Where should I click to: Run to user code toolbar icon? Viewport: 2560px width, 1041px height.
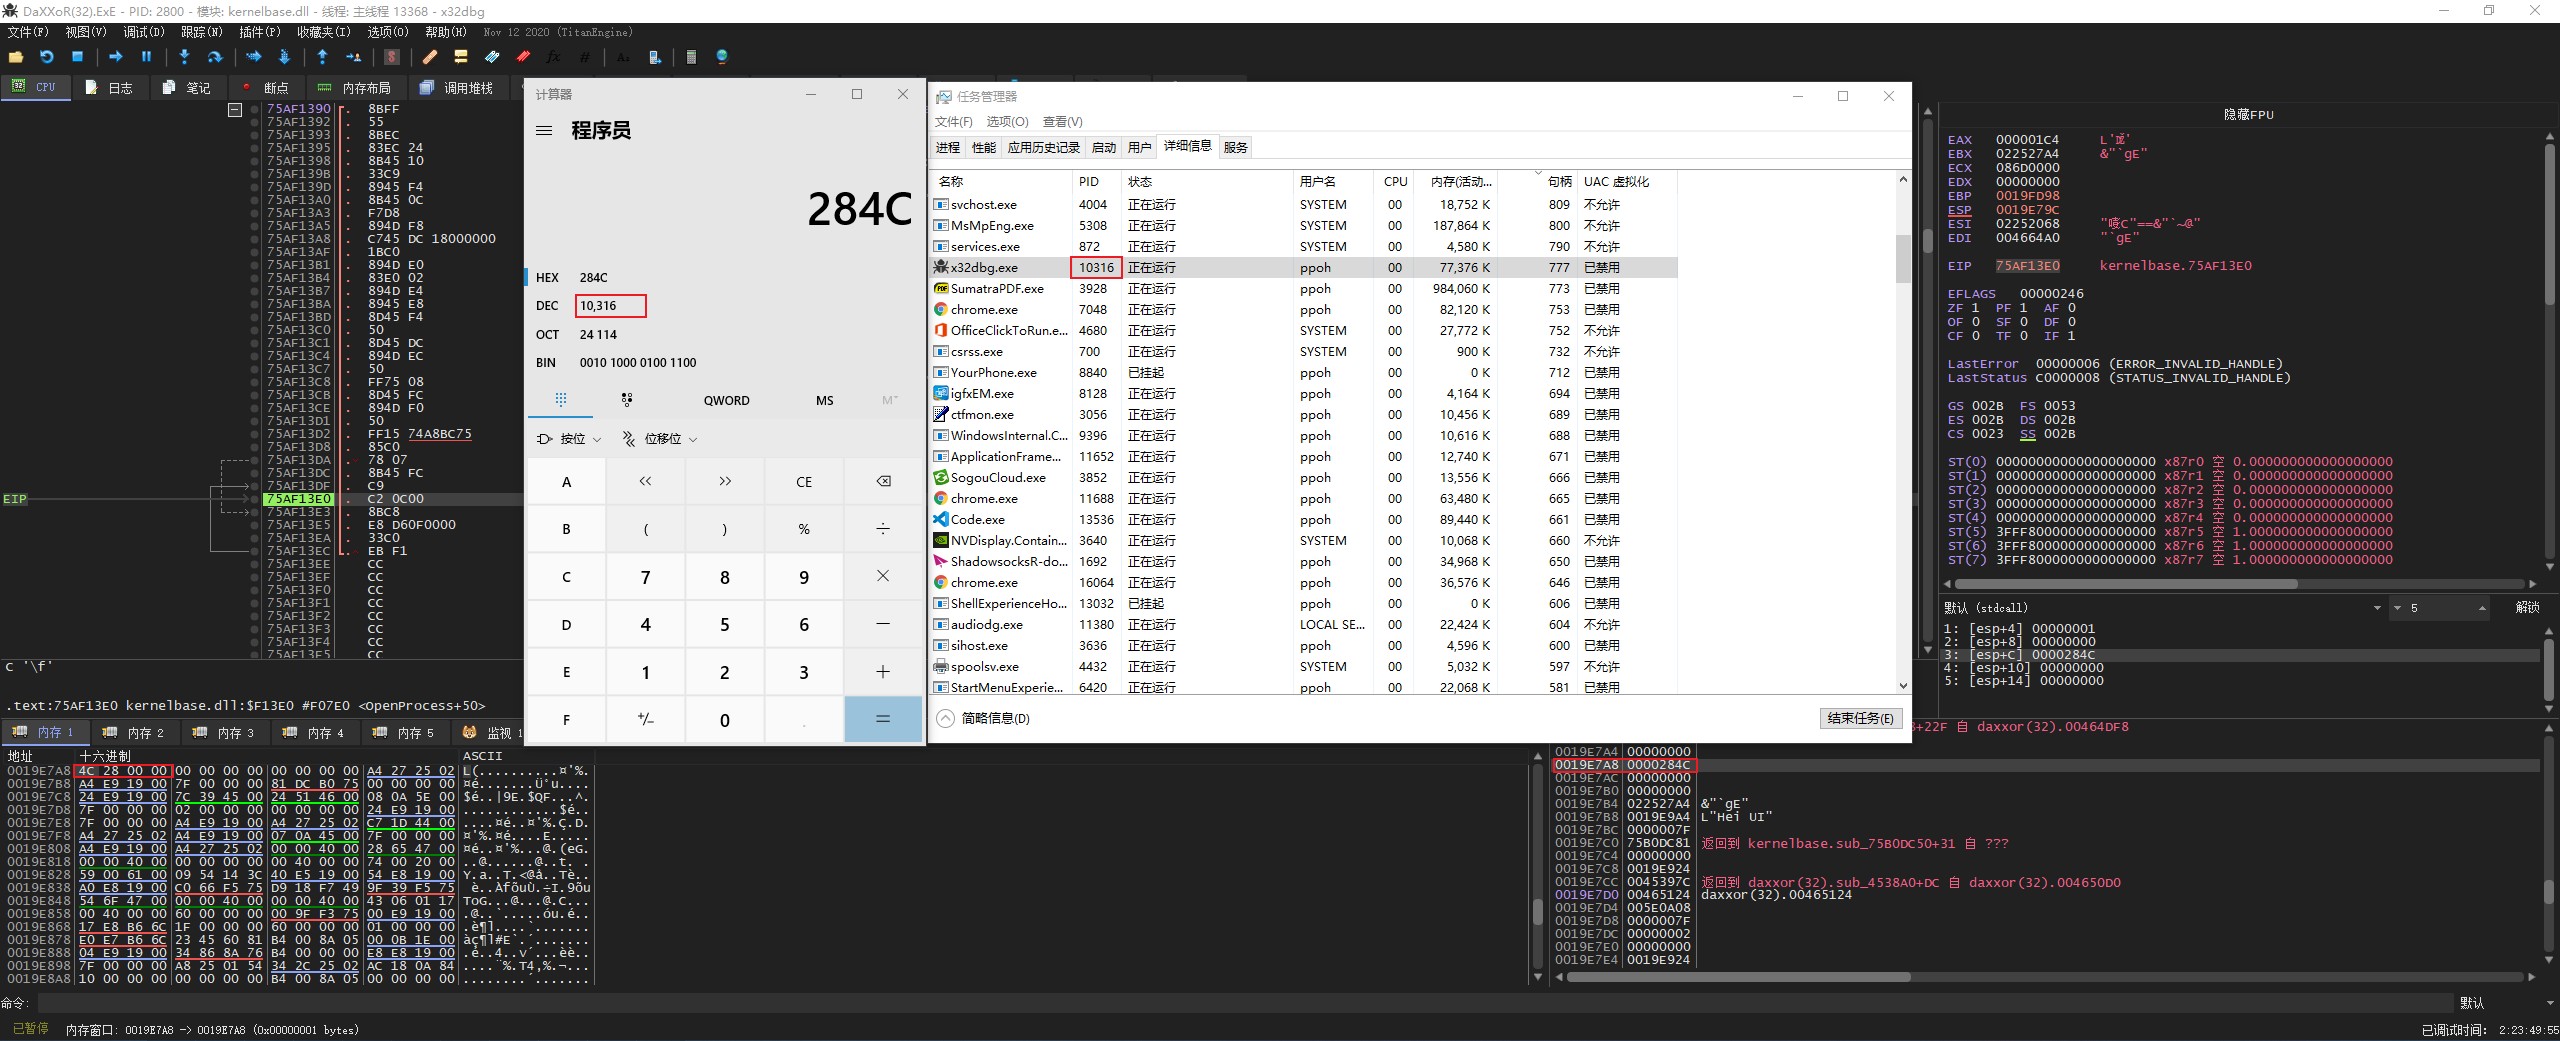pos(353,57)
